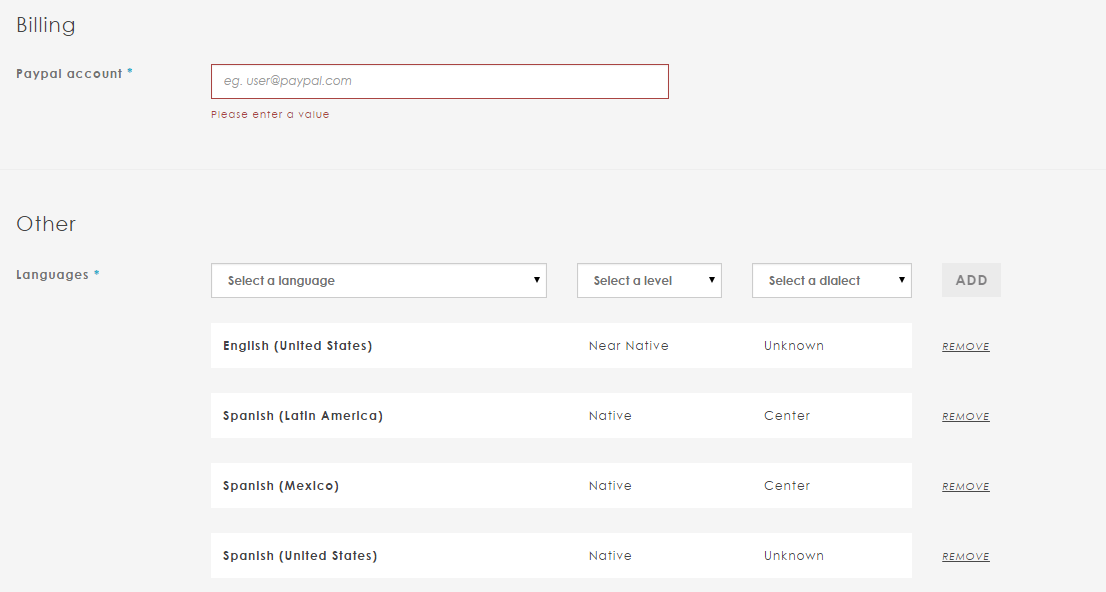Screen dimensions: 1106x592
Task: Remove the Spanish (Latin America) language
Action: (965, 417)
